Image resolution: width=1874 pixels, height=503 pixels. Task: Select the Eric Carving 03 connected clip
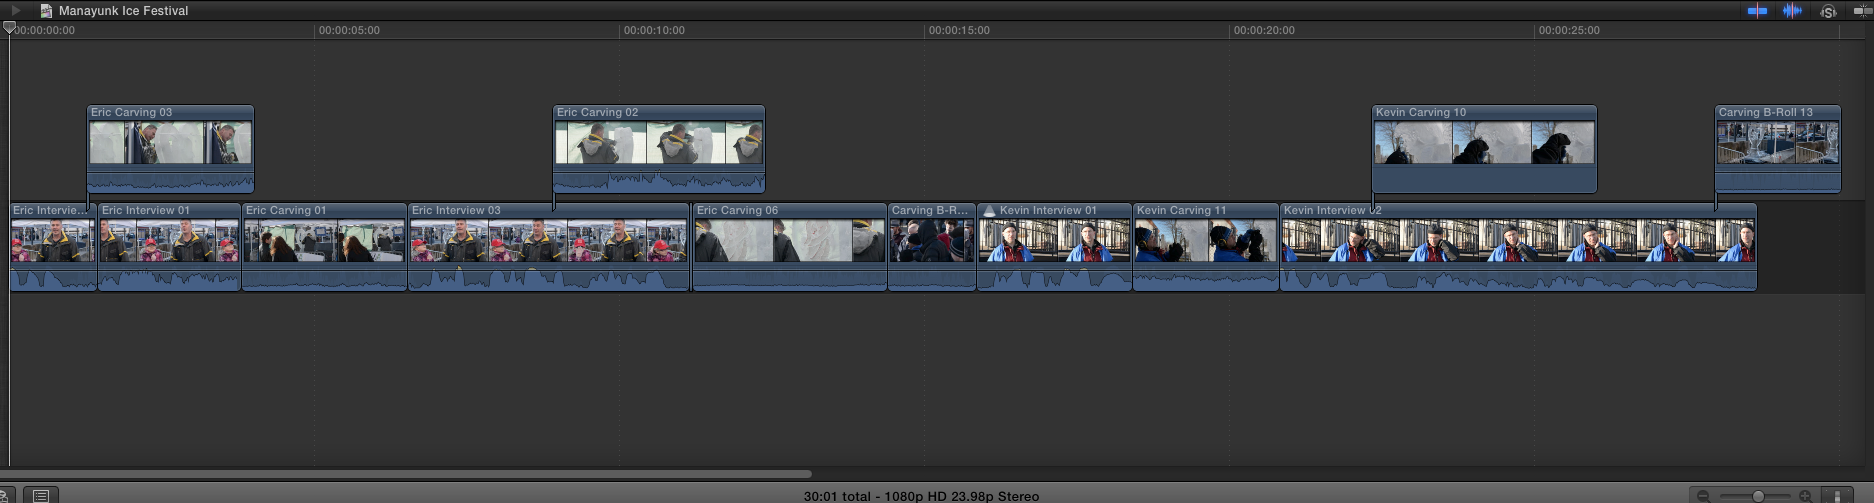[x=170, y=148]
